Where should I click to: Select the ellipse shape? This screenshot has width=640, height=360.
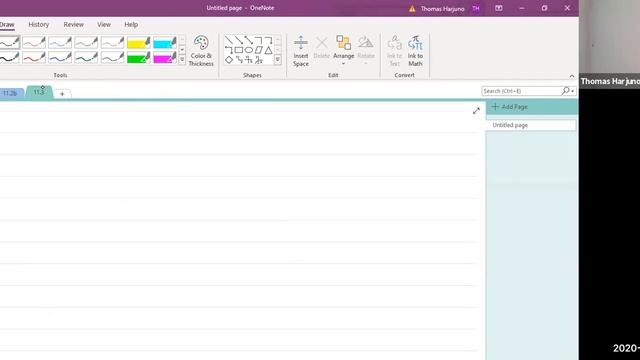coord(249,50)
